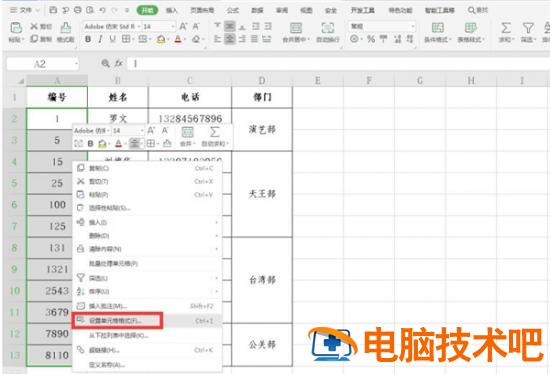Image resolution: width=550 pixels, height=374 pixels.
Task: Click cell containing 天王部
Action: [262, 194]
